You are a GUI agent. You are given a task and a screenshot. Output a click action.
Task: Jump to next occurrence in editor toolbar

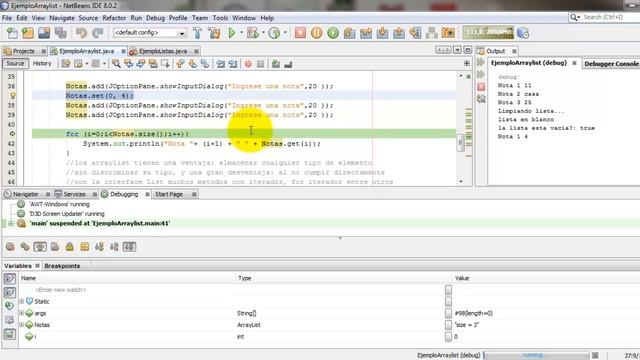(x=141, y=64)
